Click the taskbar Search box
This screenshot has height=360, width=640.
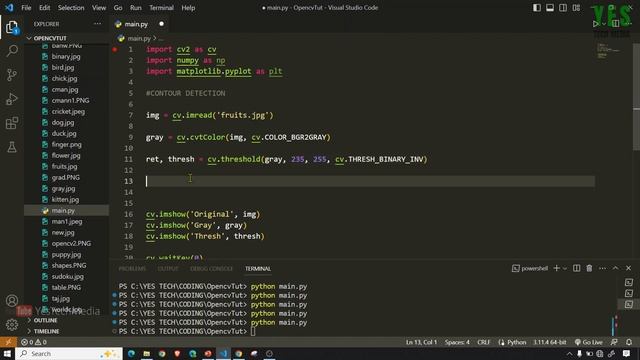pos(69,353)
